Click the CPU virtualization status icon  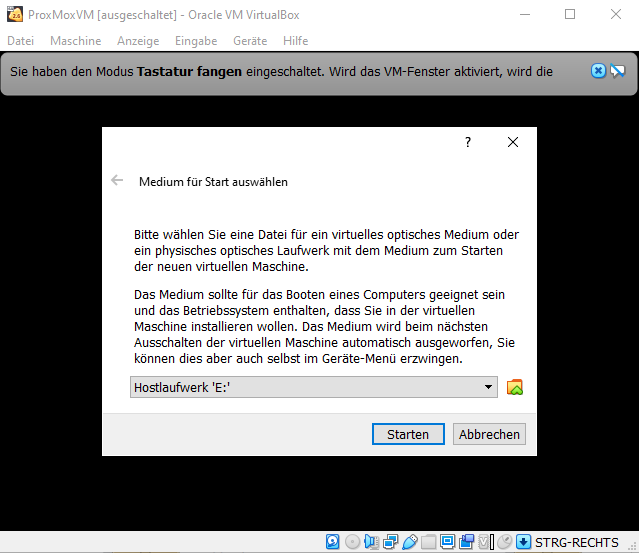click(x=486, y=542)
